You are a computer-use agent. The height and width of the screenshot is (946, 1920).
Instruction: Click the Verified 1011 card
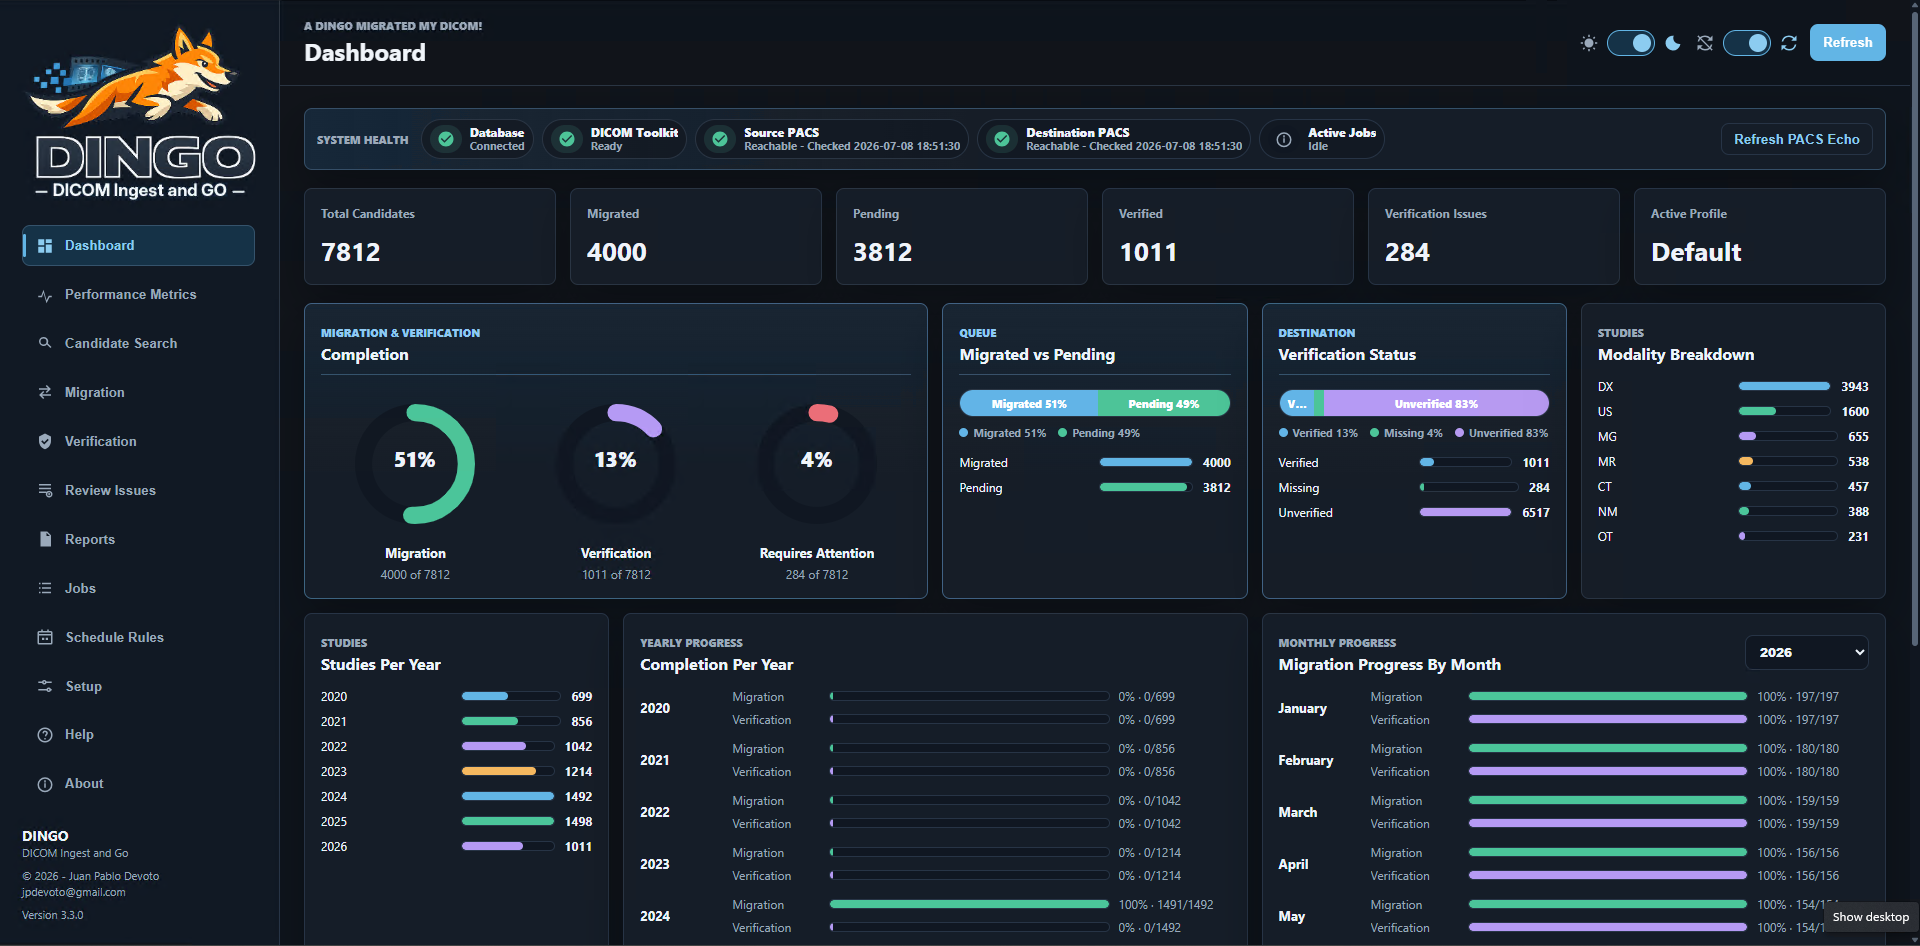(x=1228, y=237)
